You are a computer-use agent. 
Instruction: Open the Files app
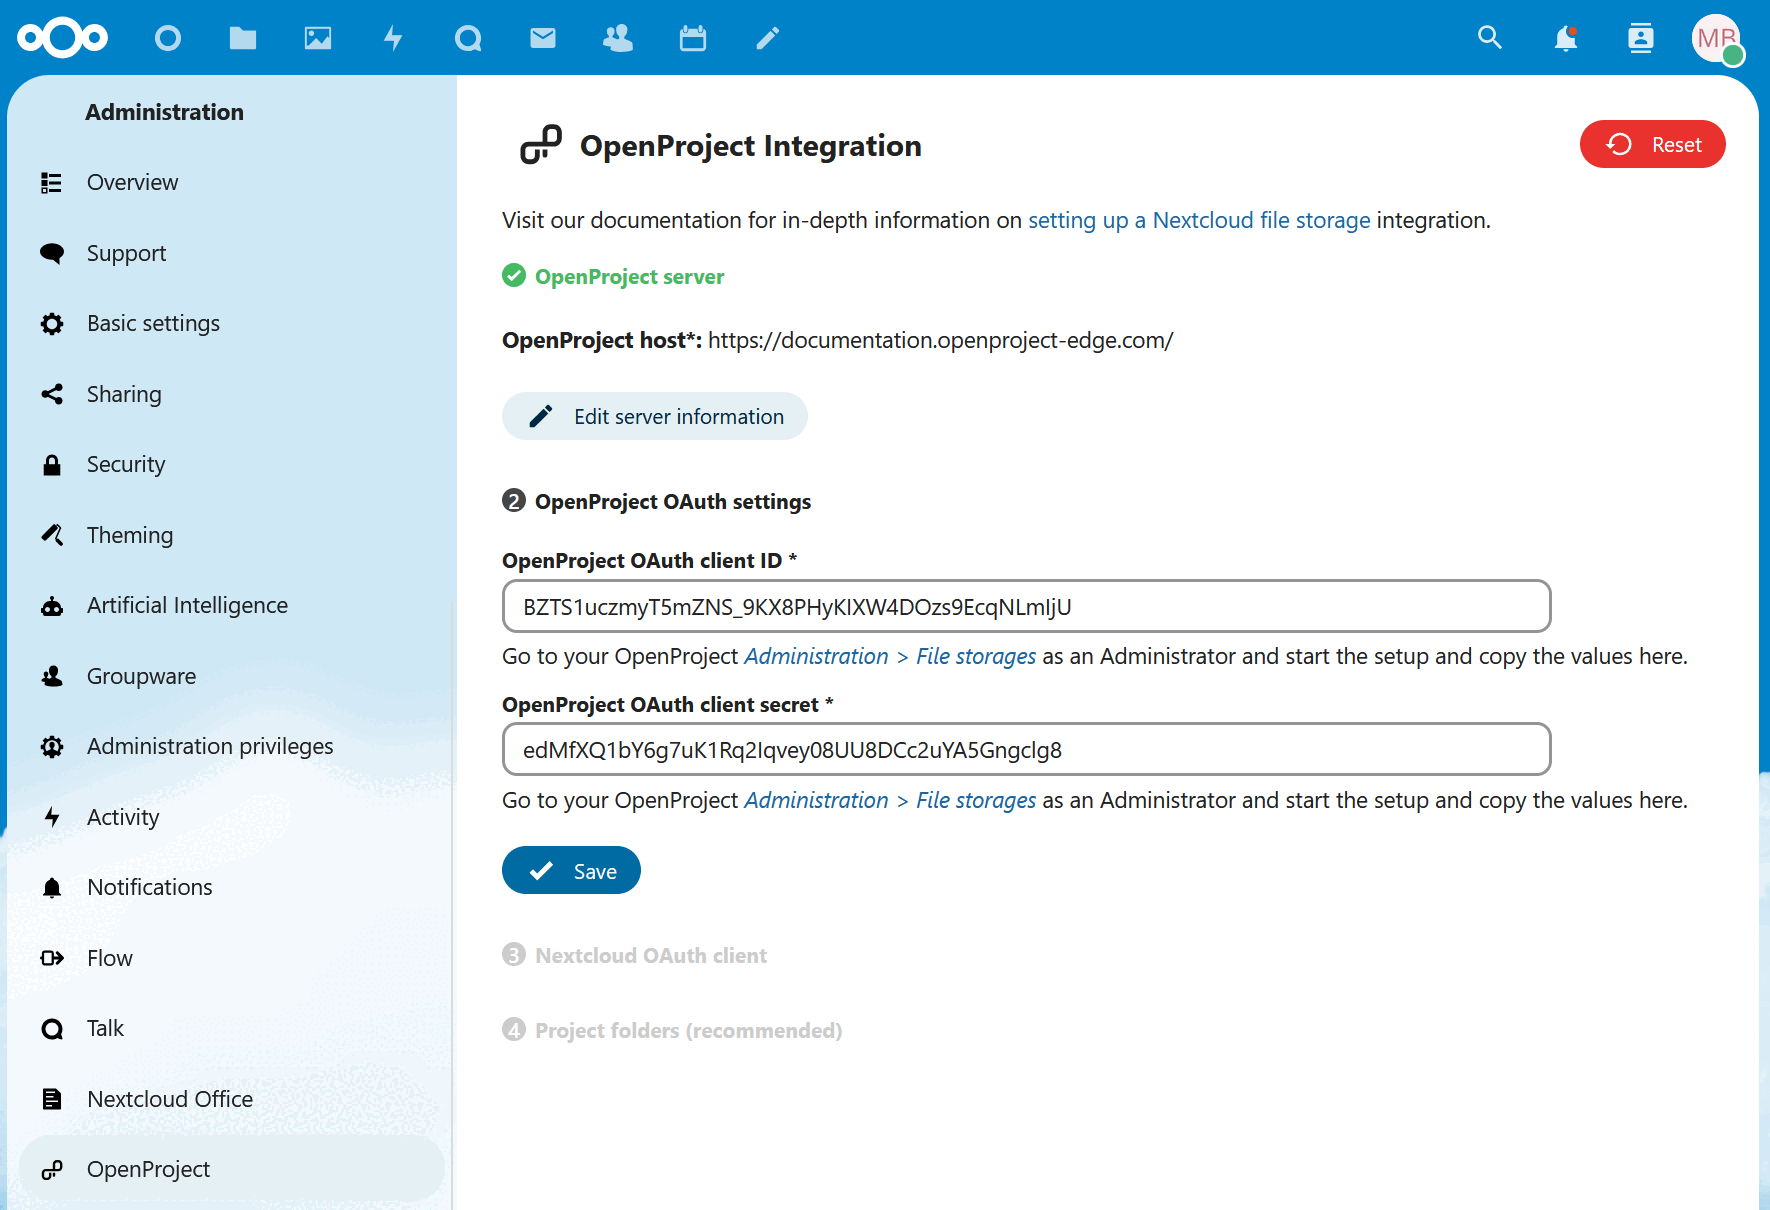pyautogui.click(x=243, y=38)
